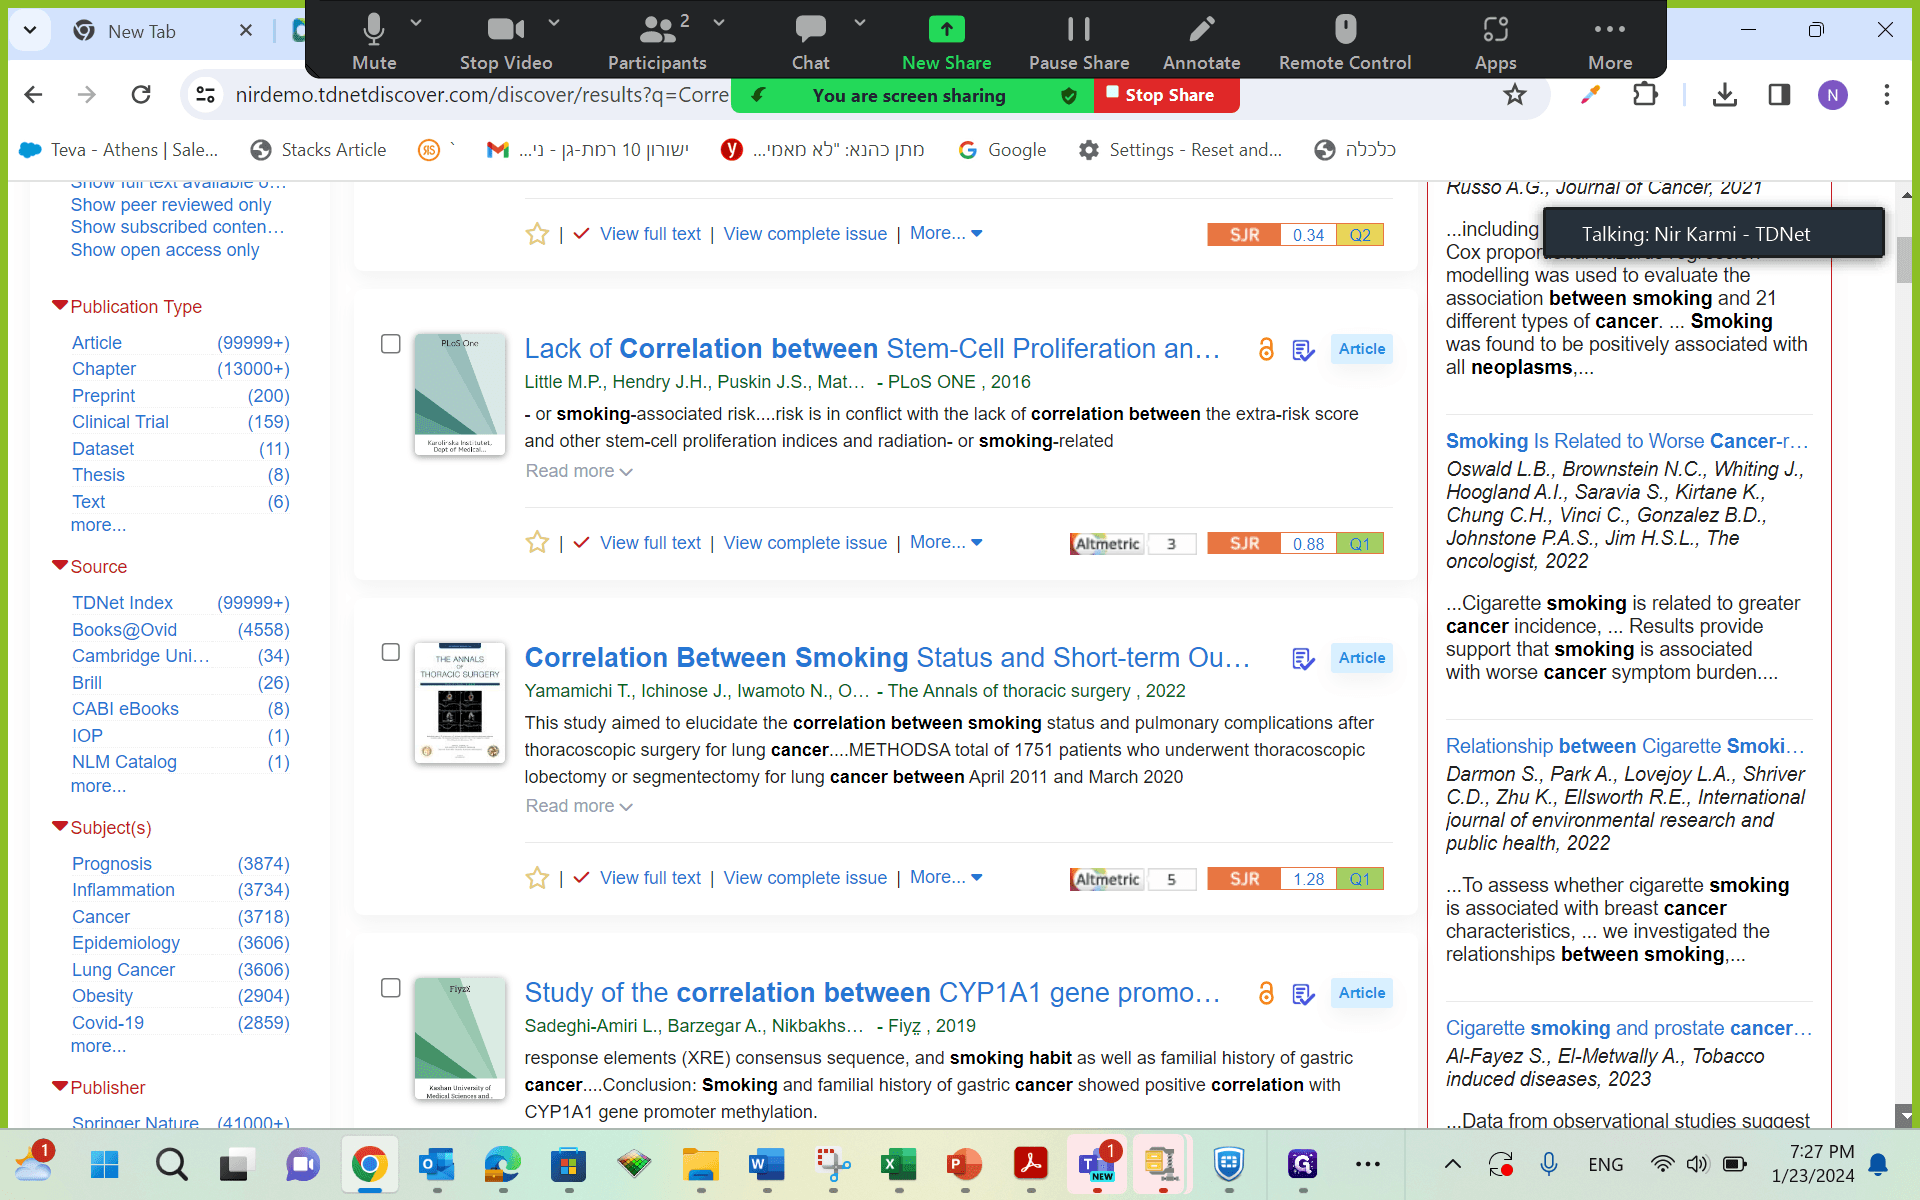Open Mute options arrow in Zoom
Screen dimensions: 1920x1200
point(416,22)
